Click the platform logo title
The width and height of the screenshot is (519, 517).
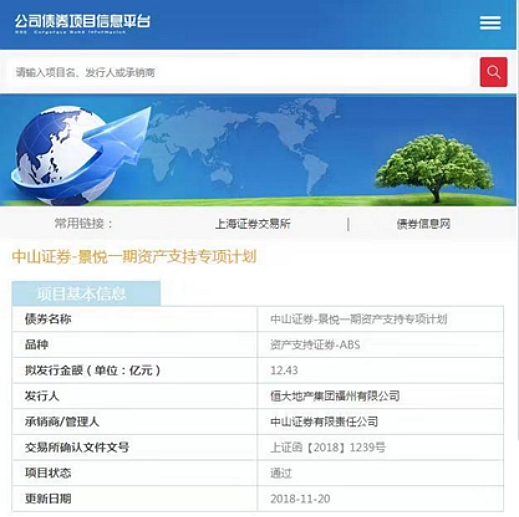pos(82,23)
